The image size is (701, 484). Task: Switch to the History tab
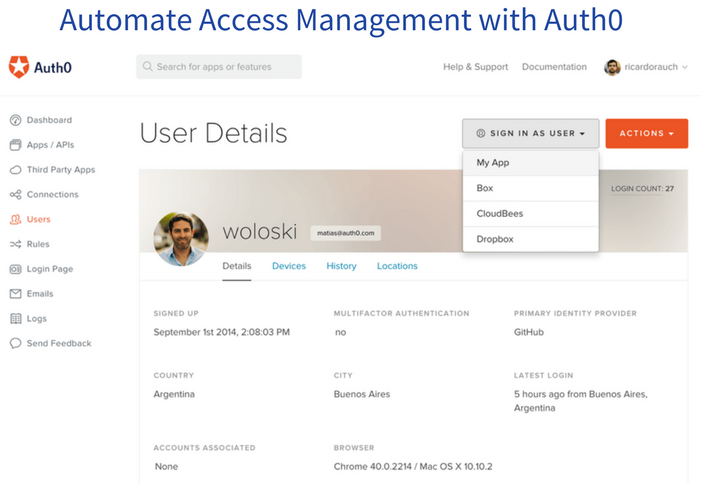coord(341,266)
